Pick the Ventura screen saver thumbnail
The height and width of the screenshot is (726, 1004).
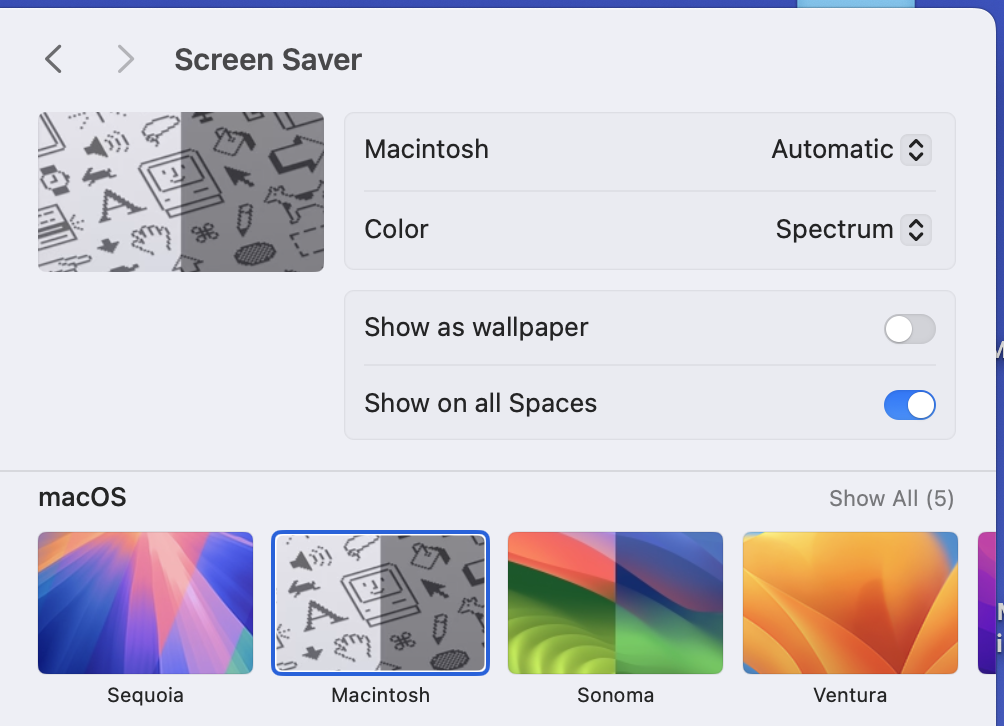(x=850, y=602)
